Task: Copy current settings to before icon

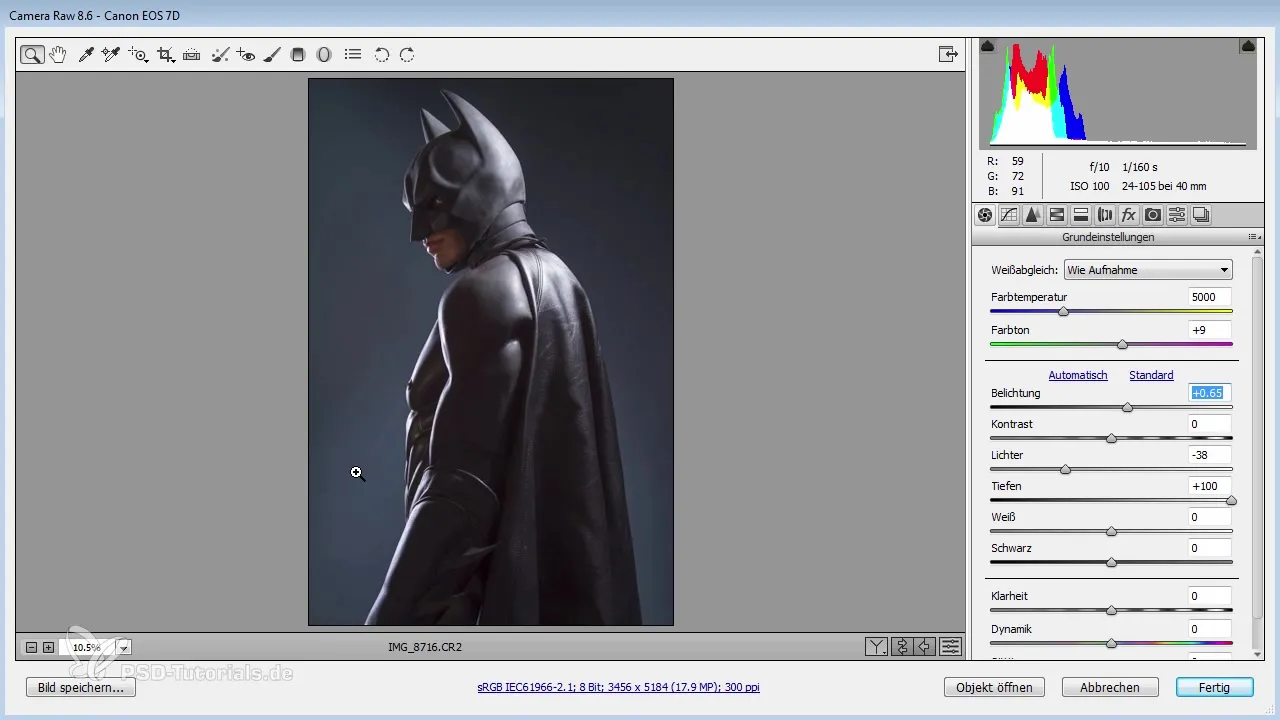Action: tap(925, 647)
